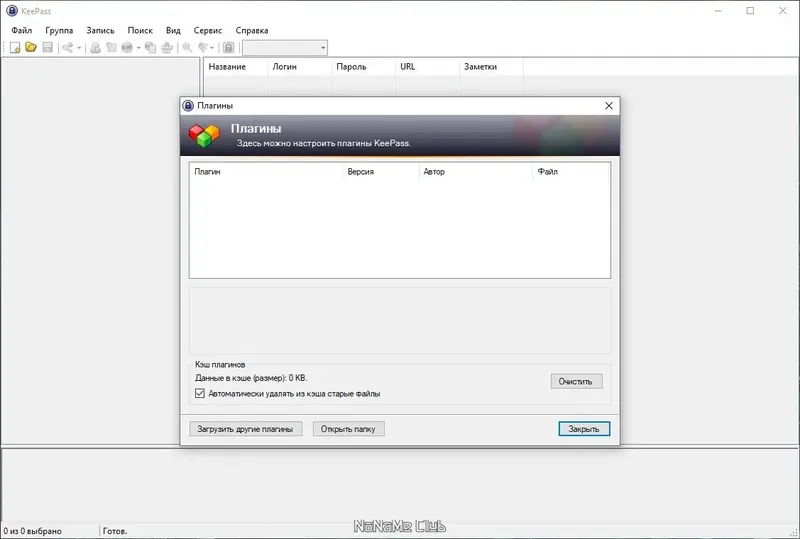Expand the Show entries dropdown arrow
The height and width of the screenshot is (539, 800).
click(x=212, y=48)
